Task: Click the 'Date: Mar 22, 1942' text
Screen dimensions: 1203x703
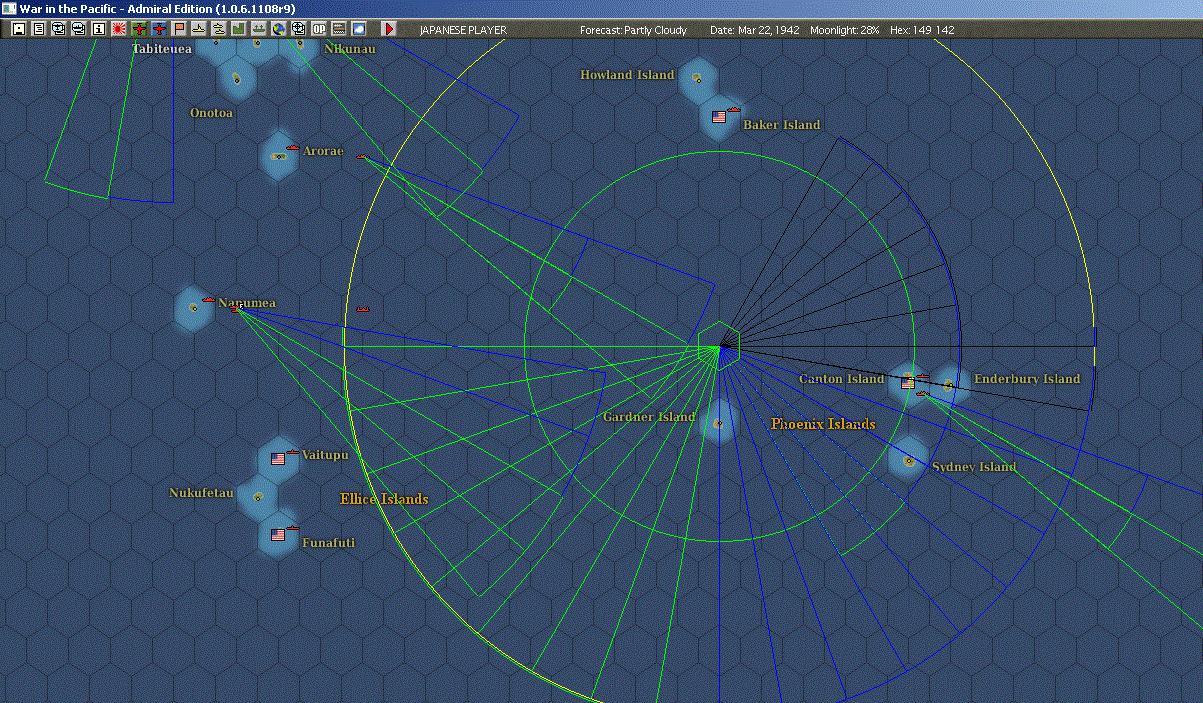Action: [755, 30]
